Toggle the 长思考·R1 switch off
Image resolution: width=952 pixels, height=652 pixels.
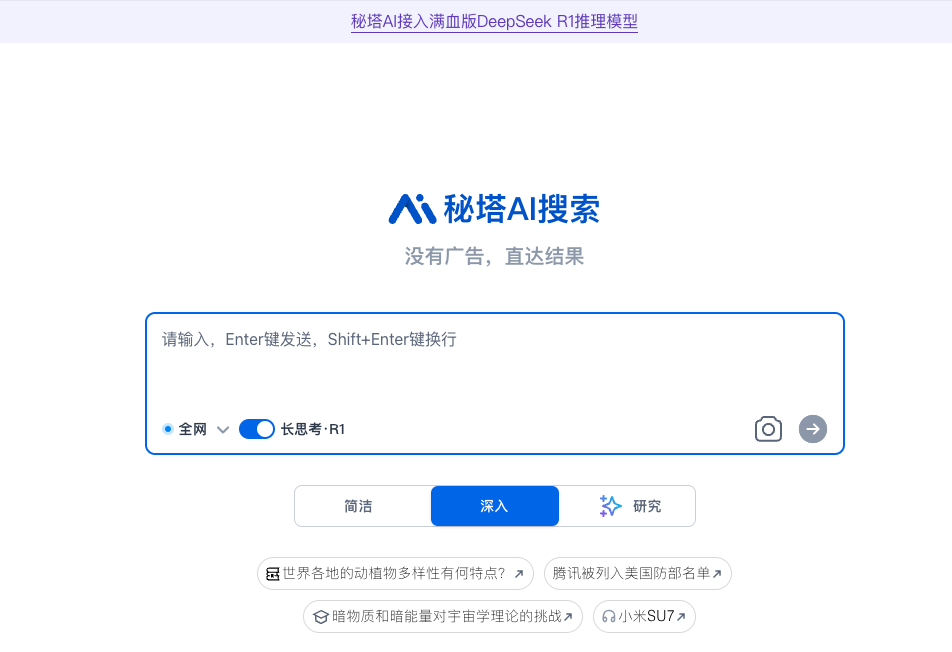click(x=256, y=429)
